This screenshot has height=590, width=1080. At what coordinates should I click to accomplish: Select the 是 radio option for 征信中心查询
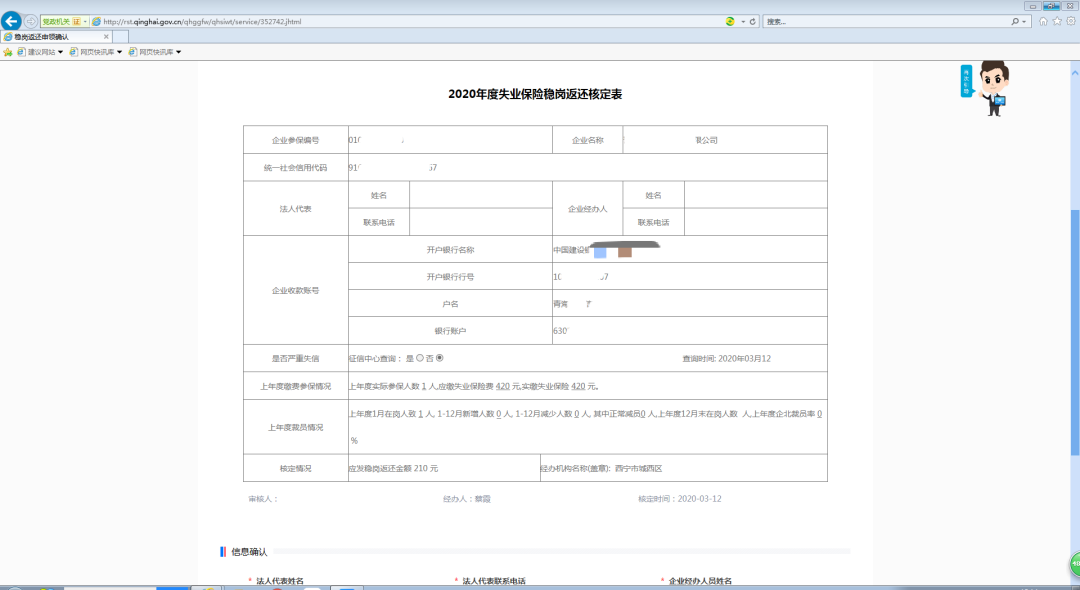coord(420,358)
